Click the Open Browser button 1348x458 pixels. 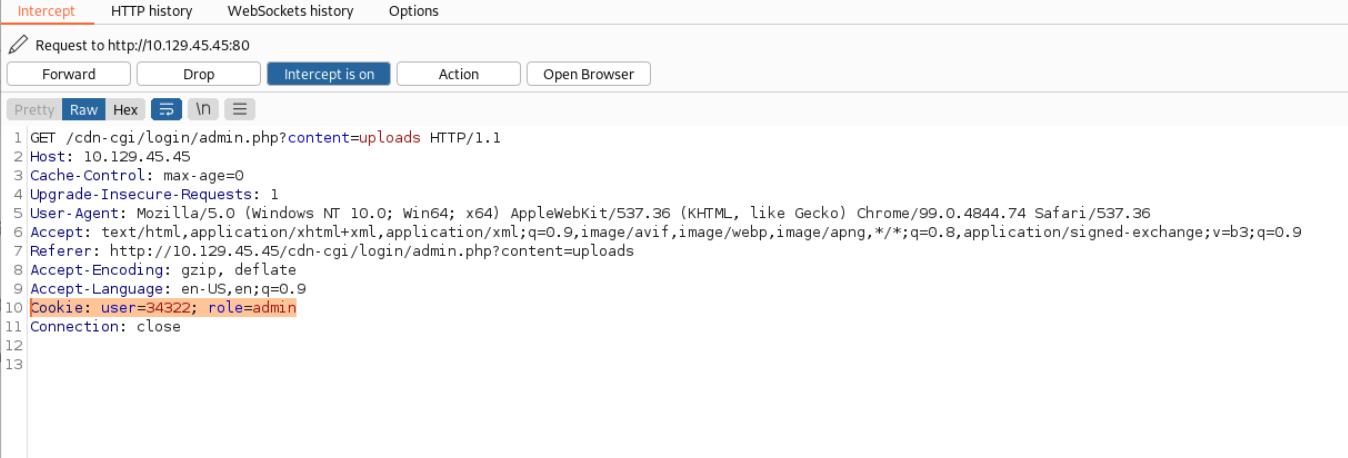589,74
